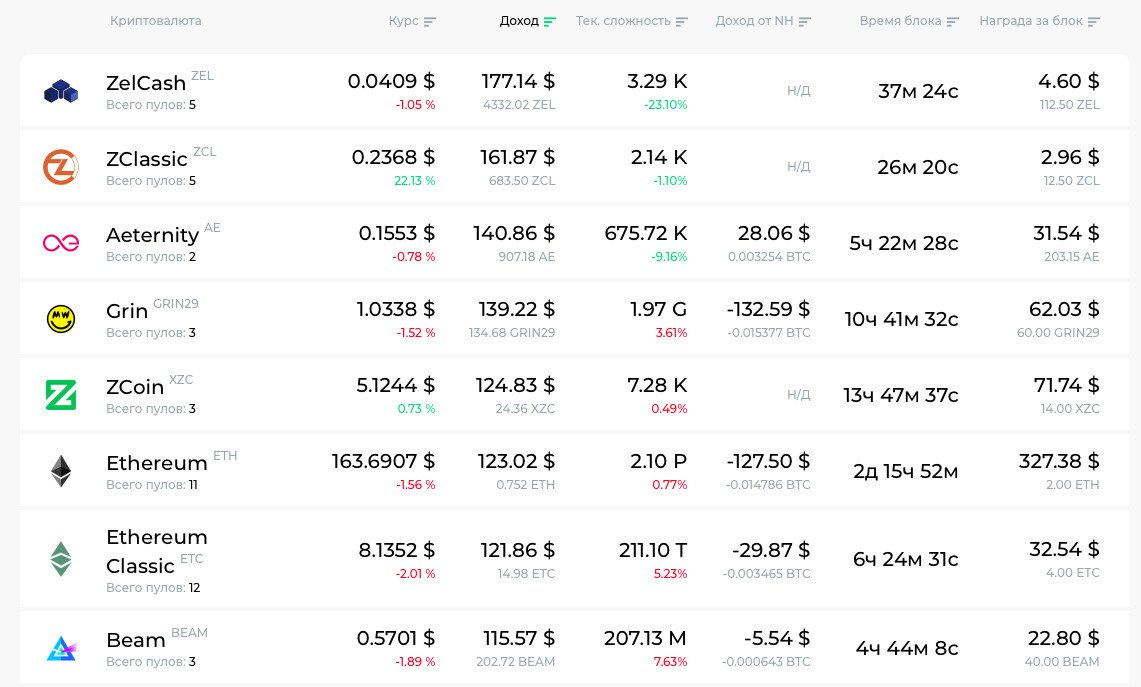
Task: Click sort icon next to Доход от NH
Action: click(804, 21)
